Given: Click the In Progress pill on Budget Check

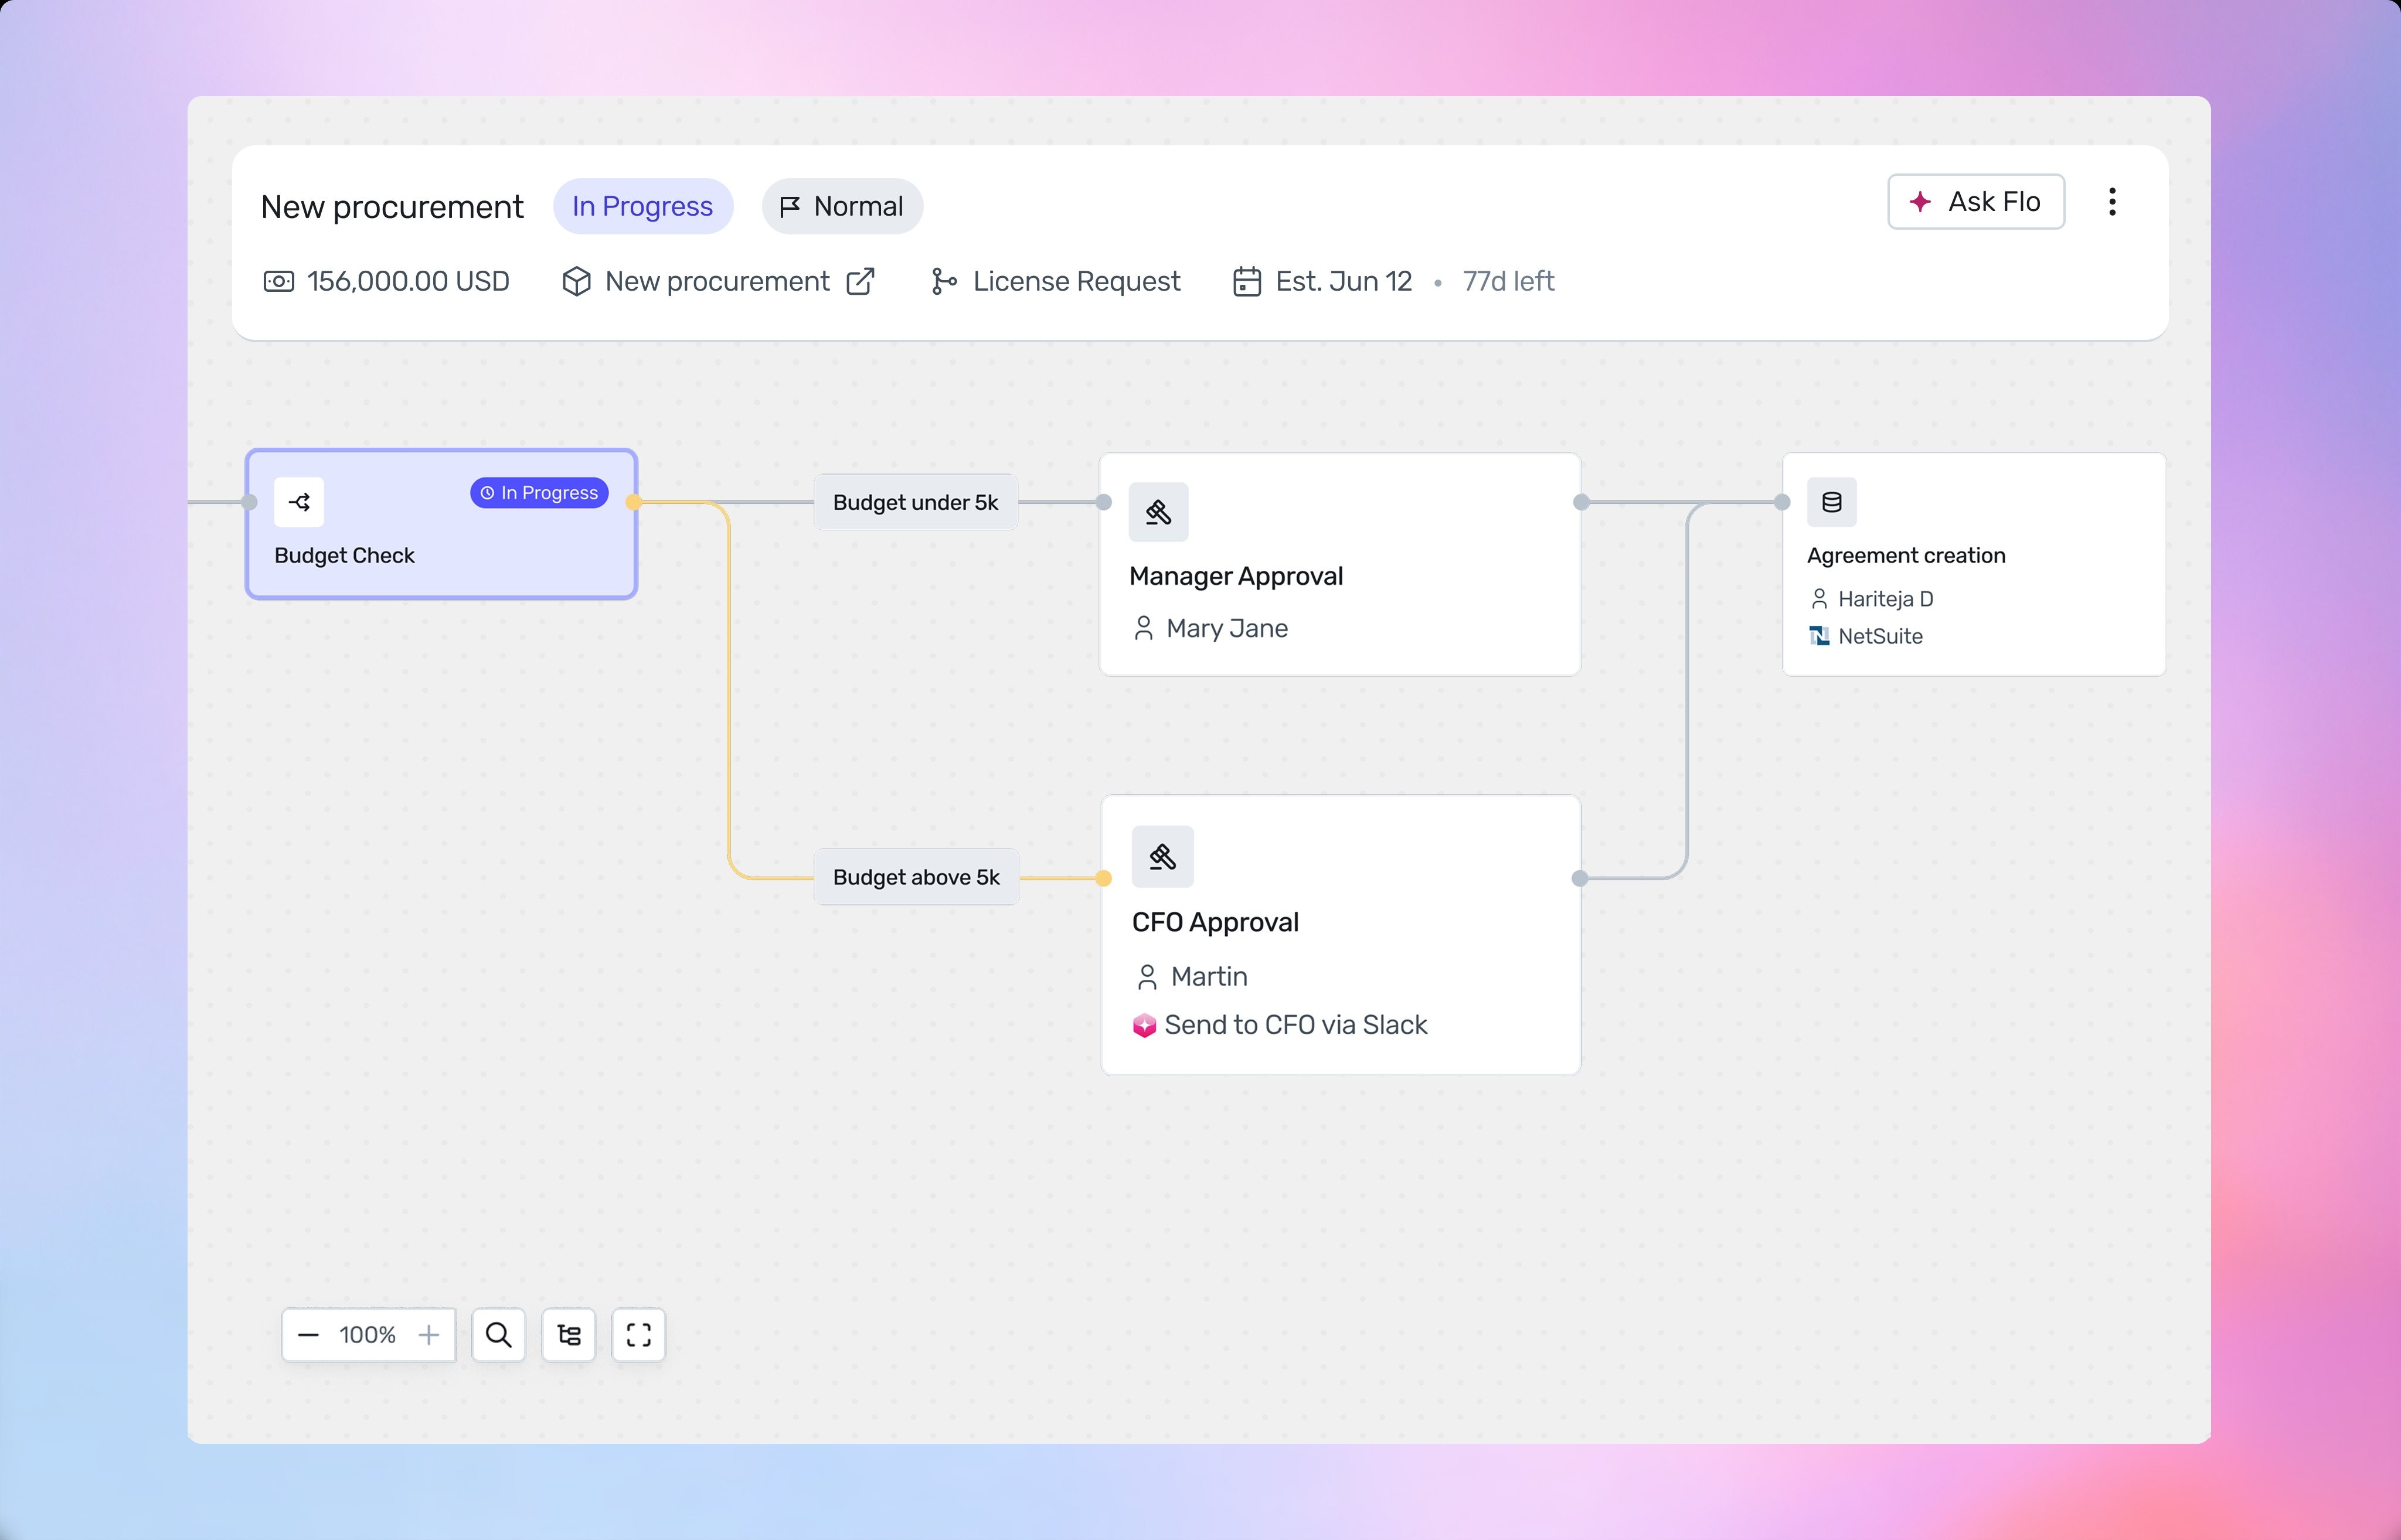Looking at the screenshot, I should (x=539, y=492).
